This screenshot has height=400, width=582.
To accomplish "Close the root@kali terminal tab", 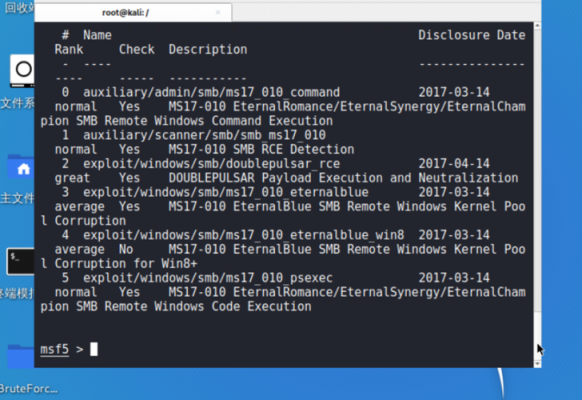I will click(x=218, y=13).
